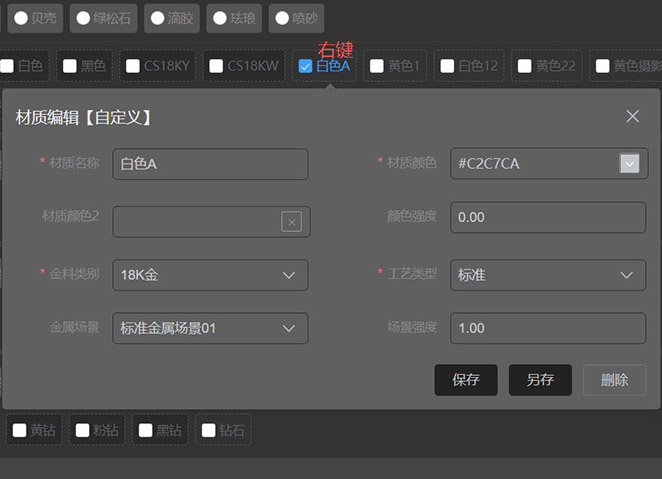This screenshot has height=479, width=662.
Task: Open the 工艺类型 dropdown showing 标准
Action: pos(548,275)
